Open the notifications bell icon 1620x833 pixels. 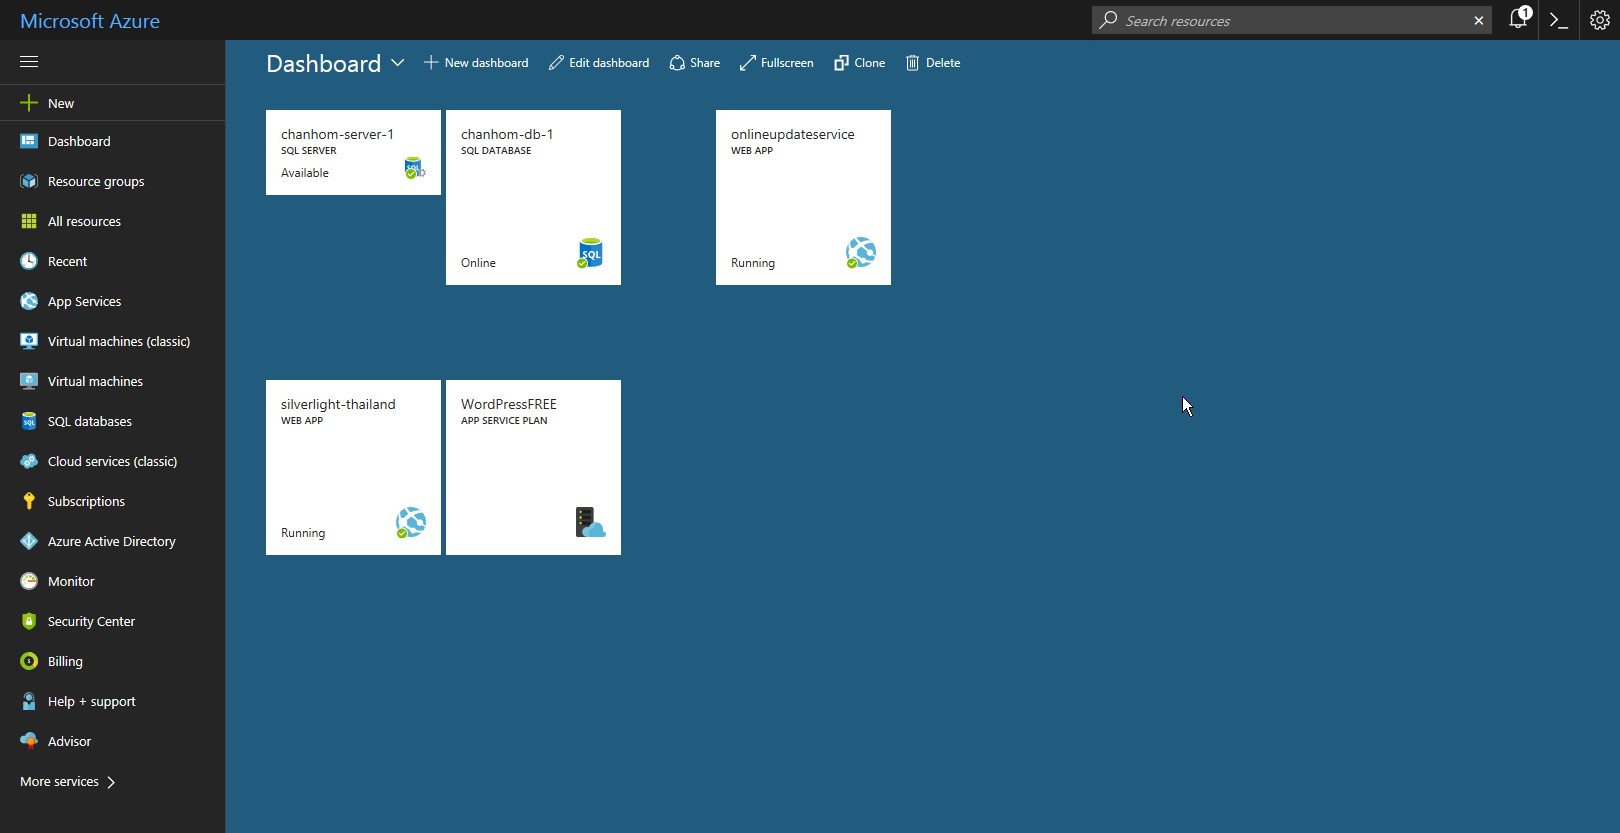tap(1519, 19)
